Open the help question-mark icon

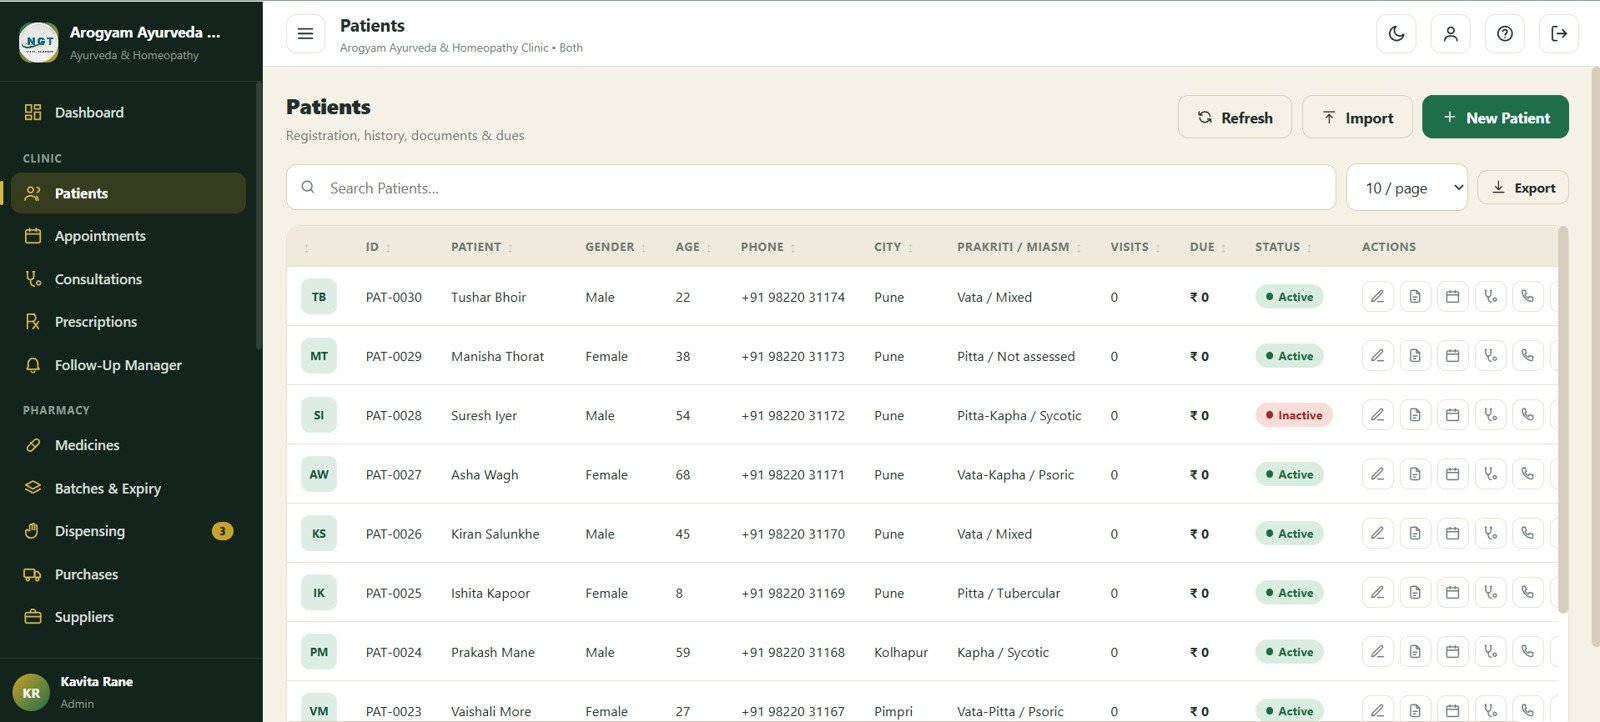tap(1505, 34)
